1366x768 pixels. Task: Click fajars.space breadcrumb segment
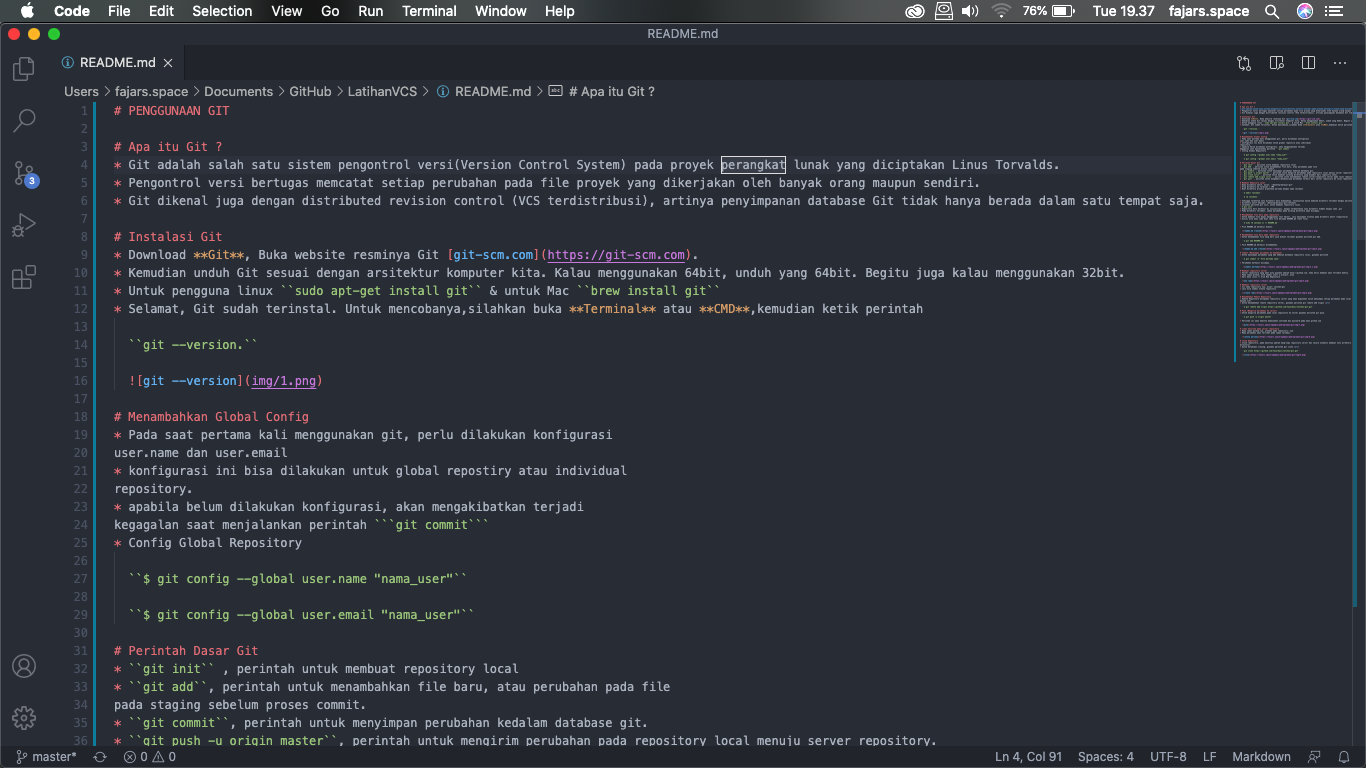pyautogui.click(x=151, y=91)
